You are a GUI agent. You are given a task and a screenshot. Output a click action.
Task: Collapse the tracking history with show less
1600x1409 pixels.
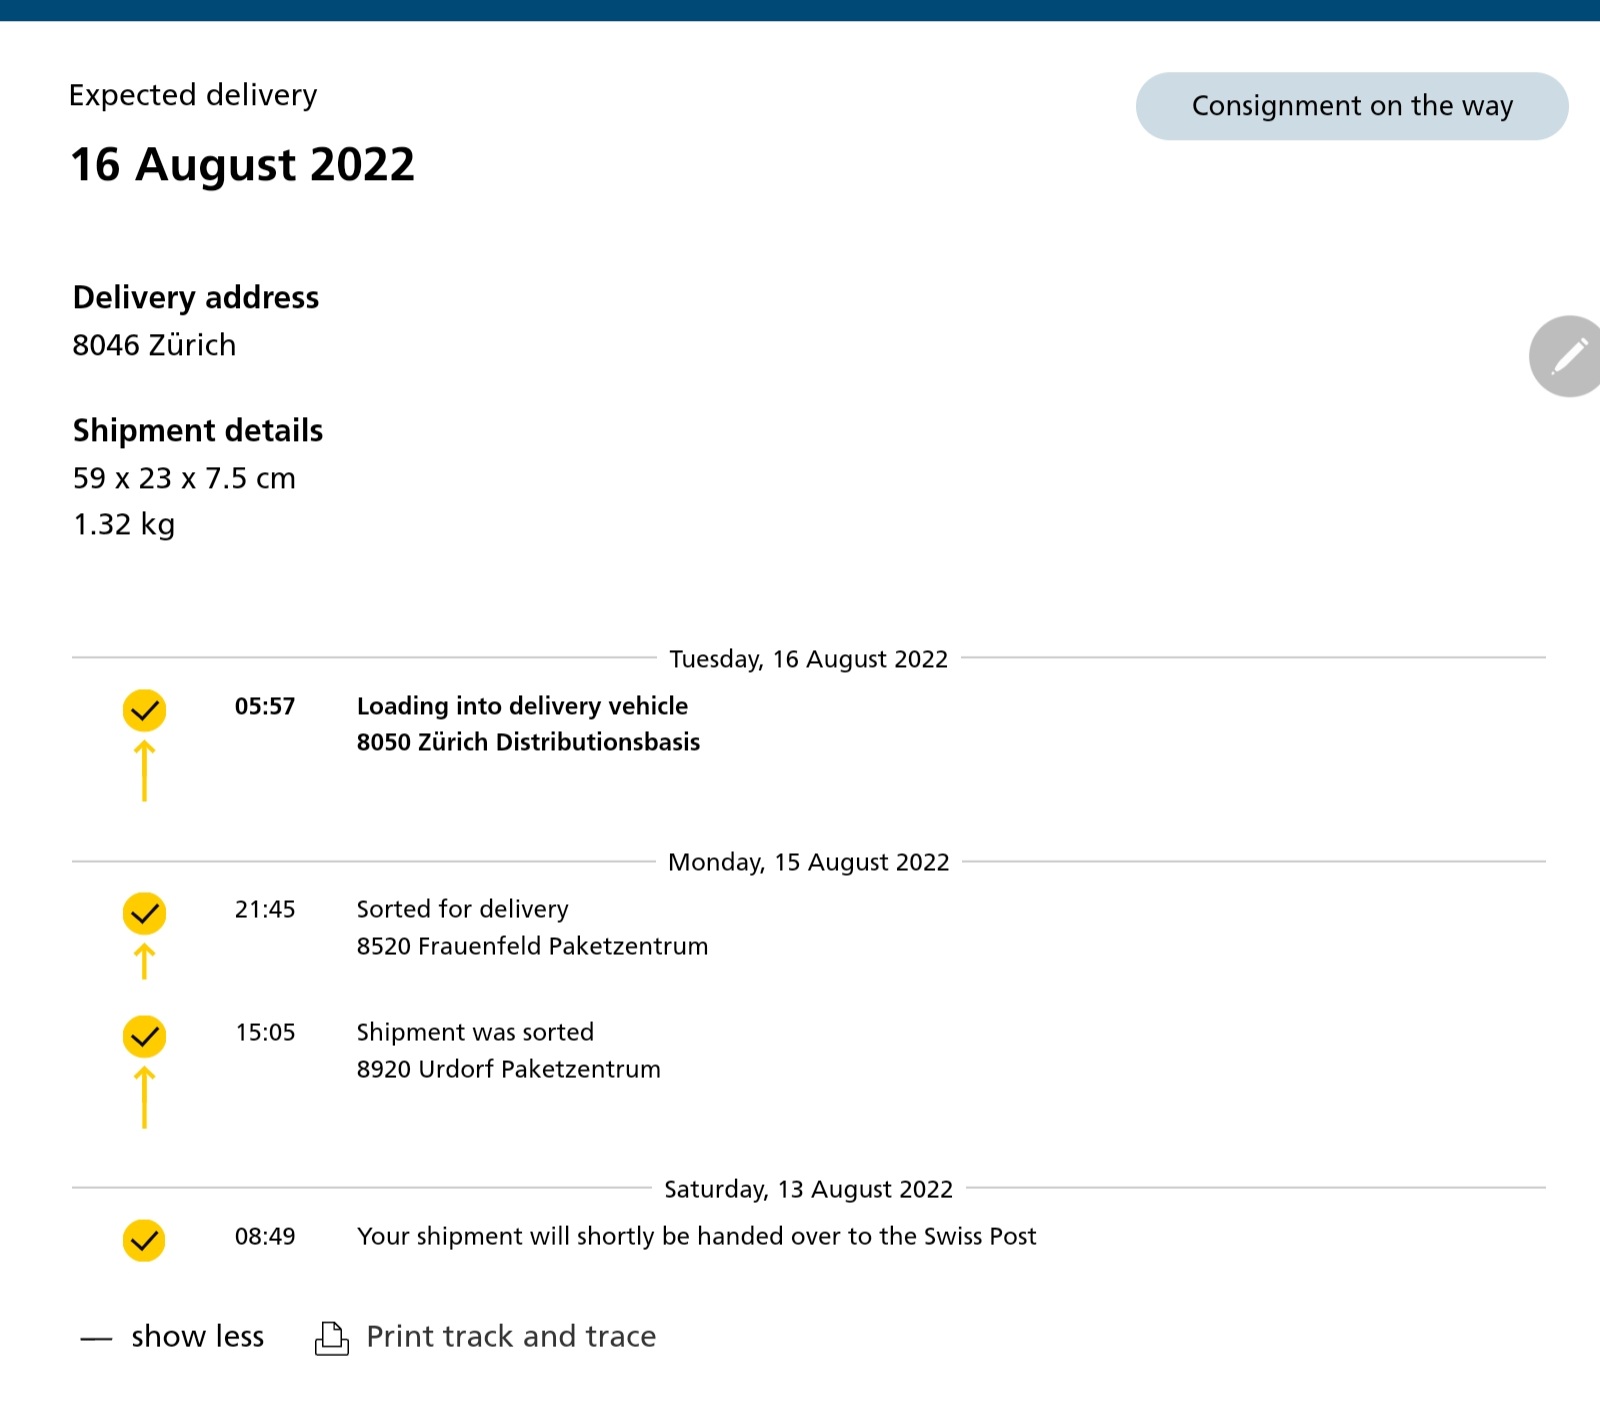(197, 1337)
